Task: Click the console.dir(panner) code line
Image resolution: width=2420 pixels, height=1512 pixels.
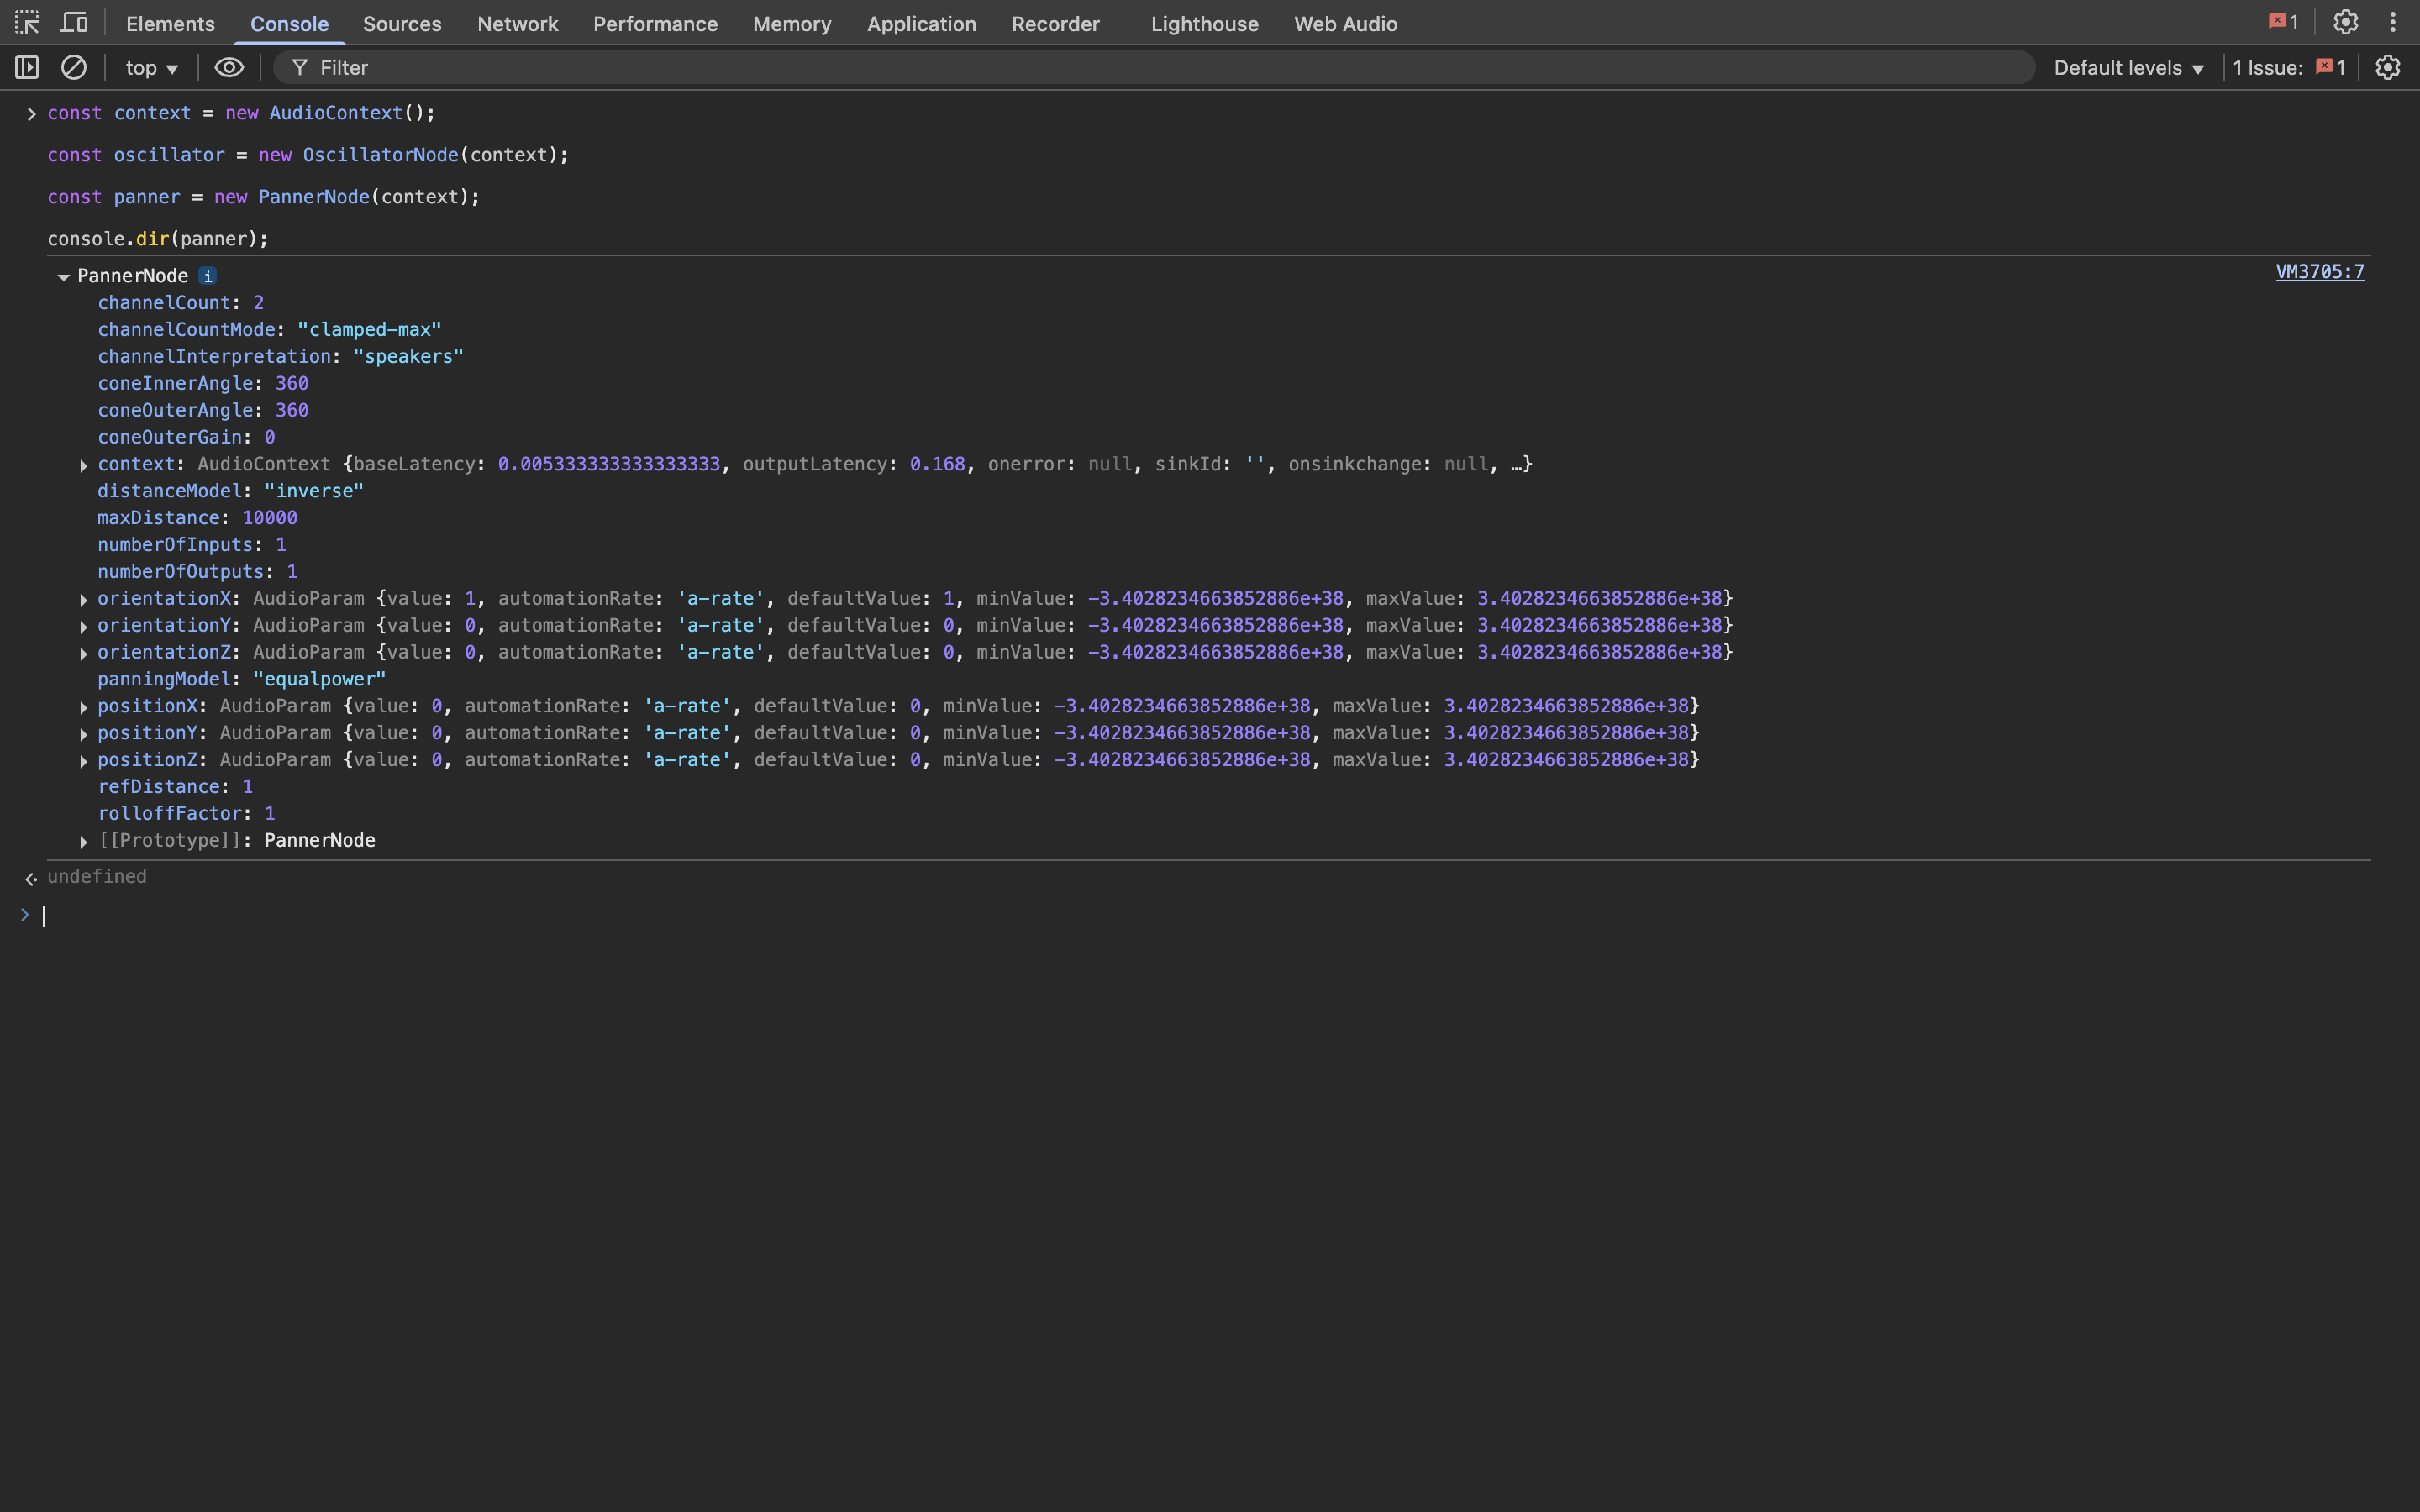Action: coord(158,239)
